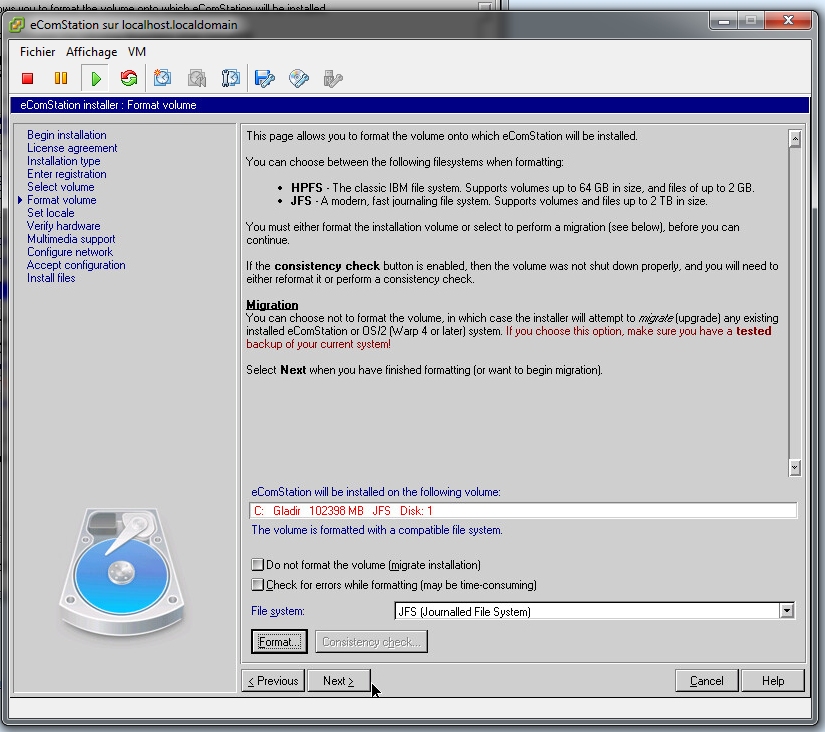
Task: Click the CD/DVD drive connection icon
Action: point(298,78)
